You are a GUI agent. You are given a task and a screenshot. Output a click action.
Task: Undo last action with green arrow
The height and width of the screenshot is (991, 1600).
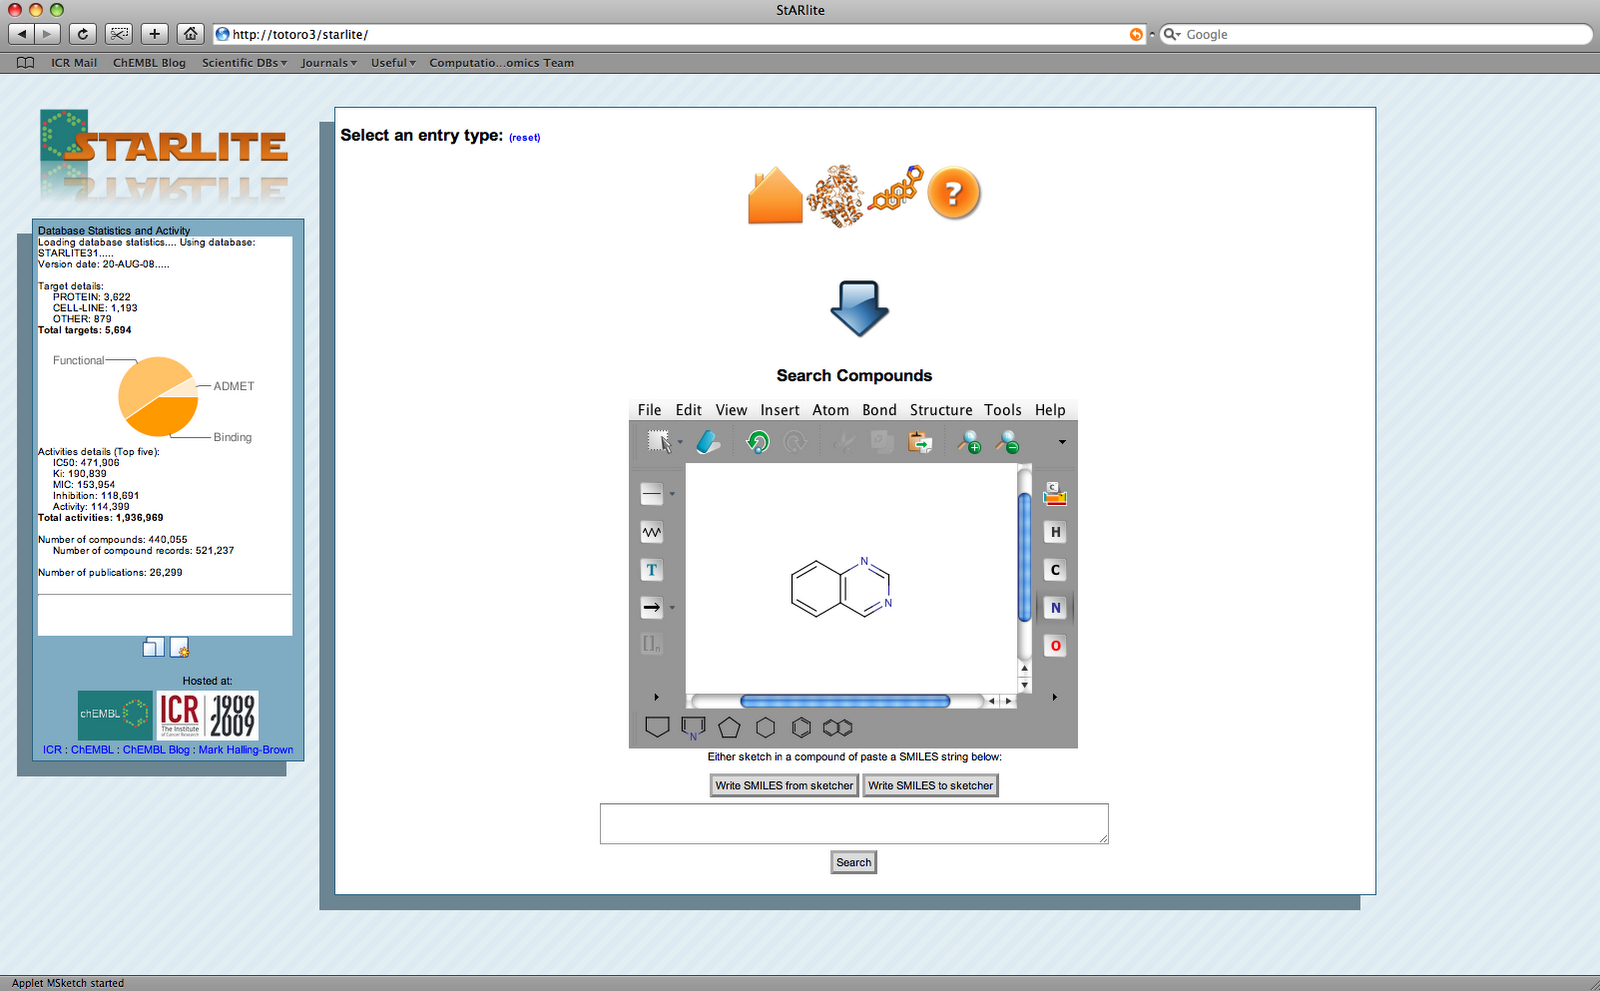point(758,441)
